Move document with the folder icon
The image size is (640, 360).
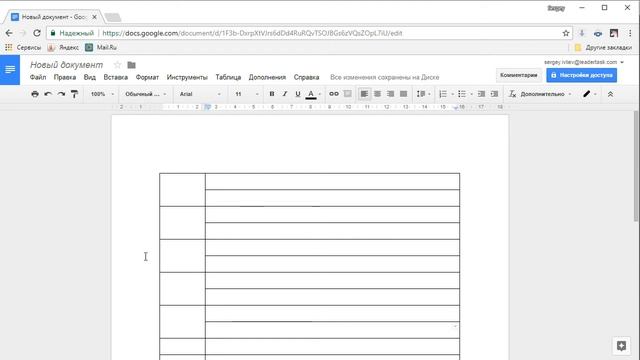pos(131,65)
